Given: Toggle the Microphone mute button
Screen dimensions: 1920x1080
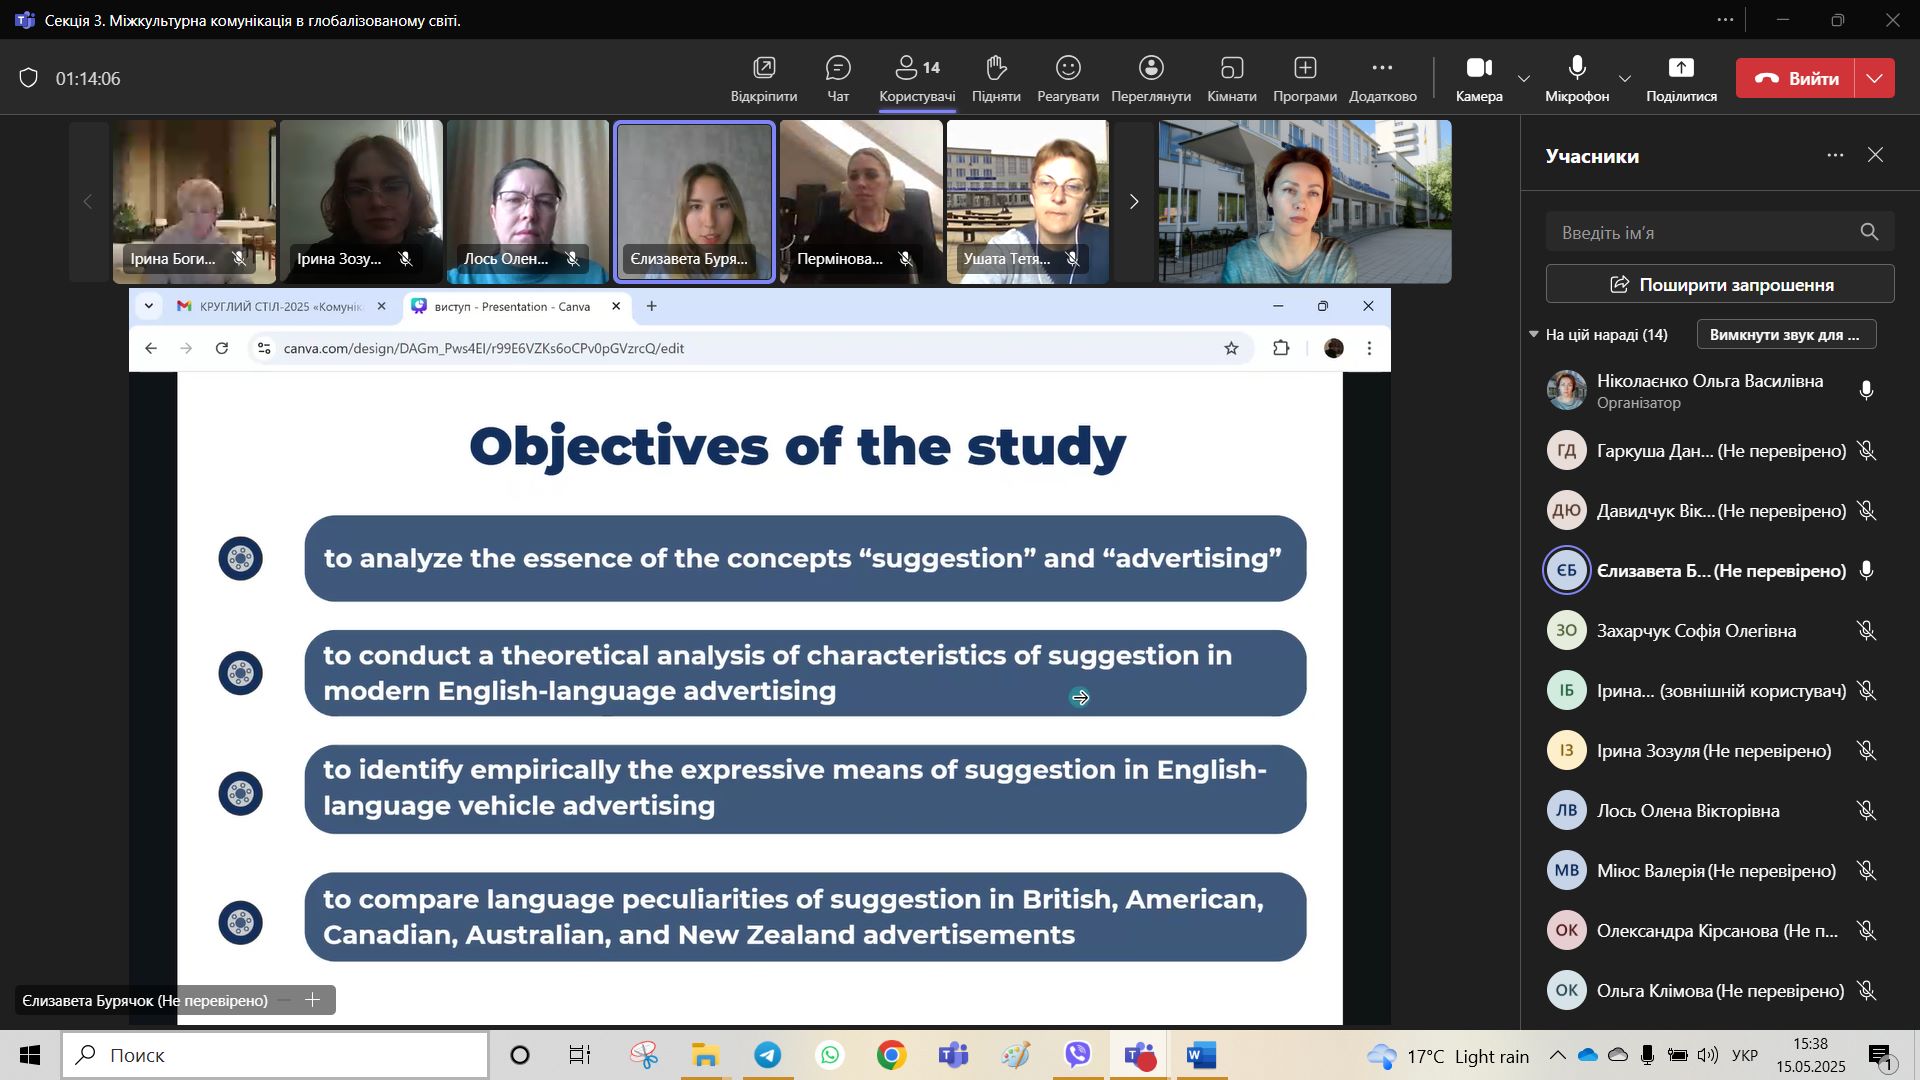Looking at the screenshot, I should (x=1577, y=68).
